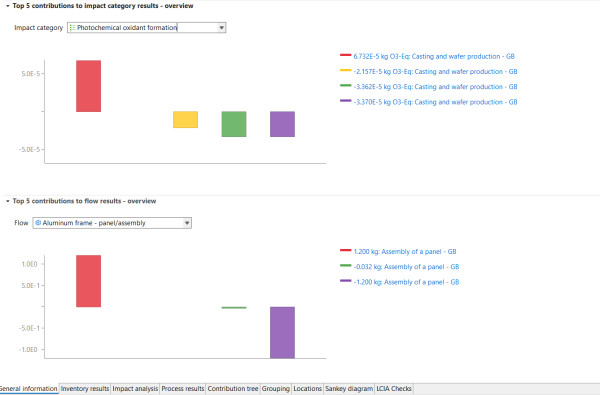Click the red legend swatch for 6.732E-5
Image resolution: width=600 pixels, height=395 pixels.
point(346,55)
